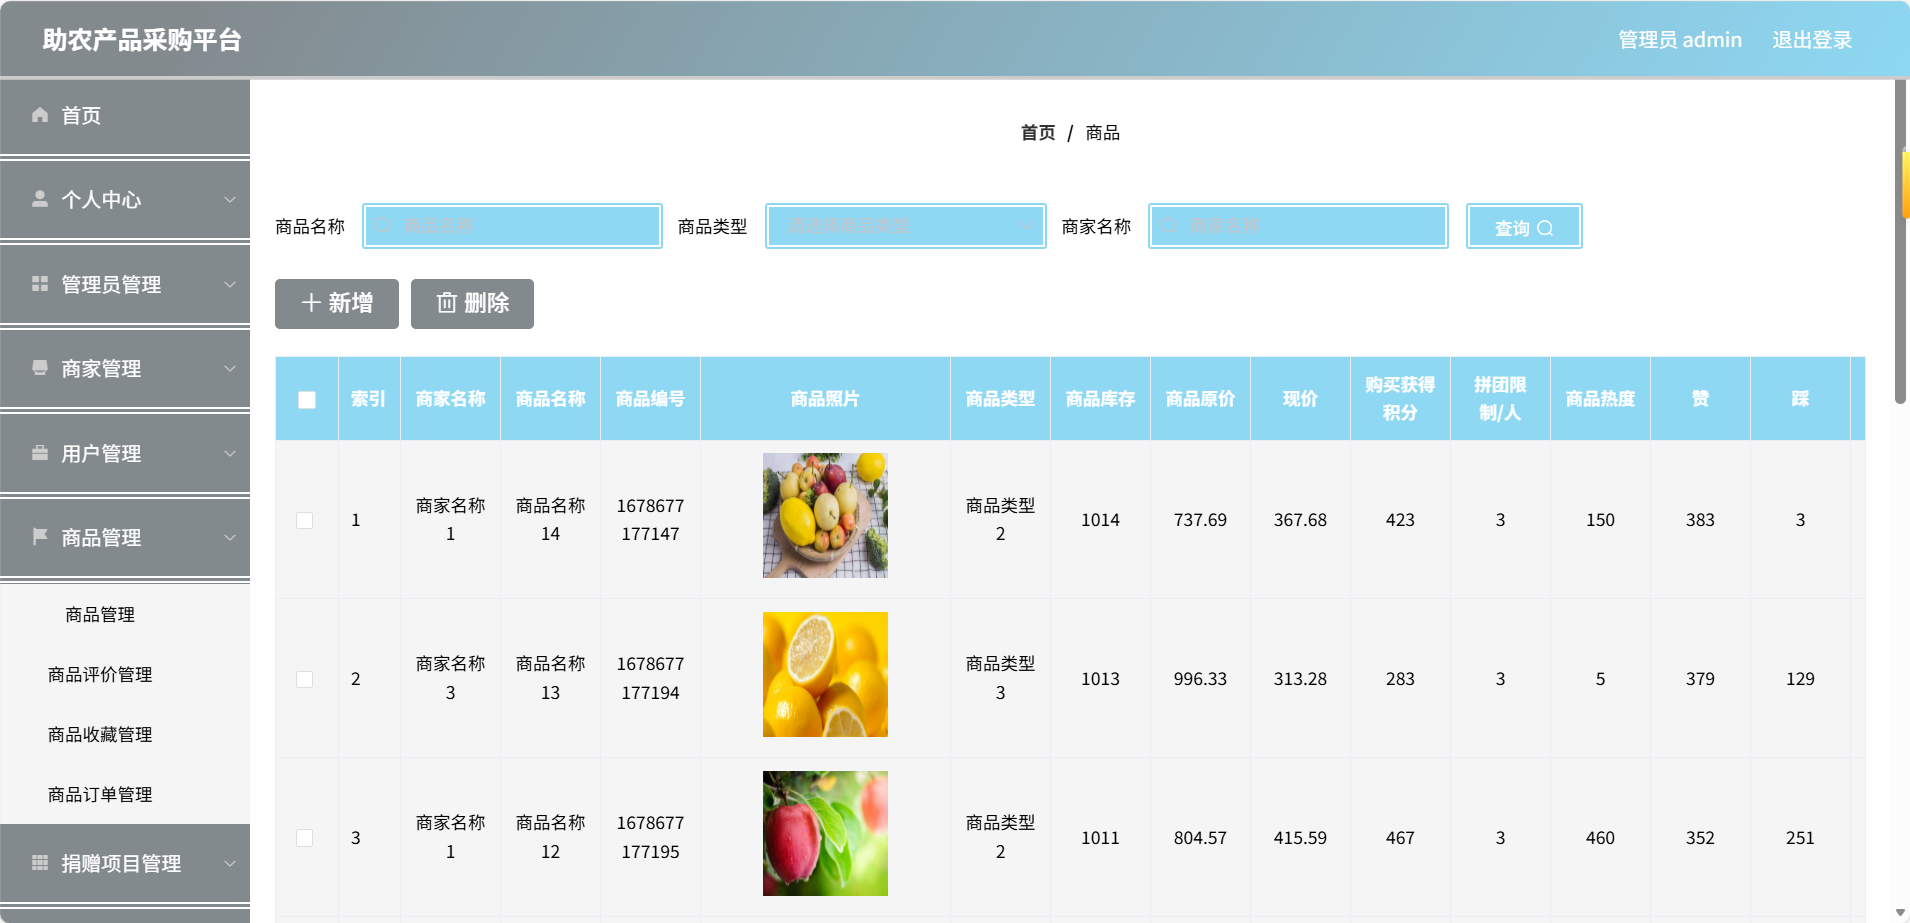Click the page vertical scrollbar thumb
This screenshot has width=1910, height=923.
pyautogui.click(x=1901, y=241)
